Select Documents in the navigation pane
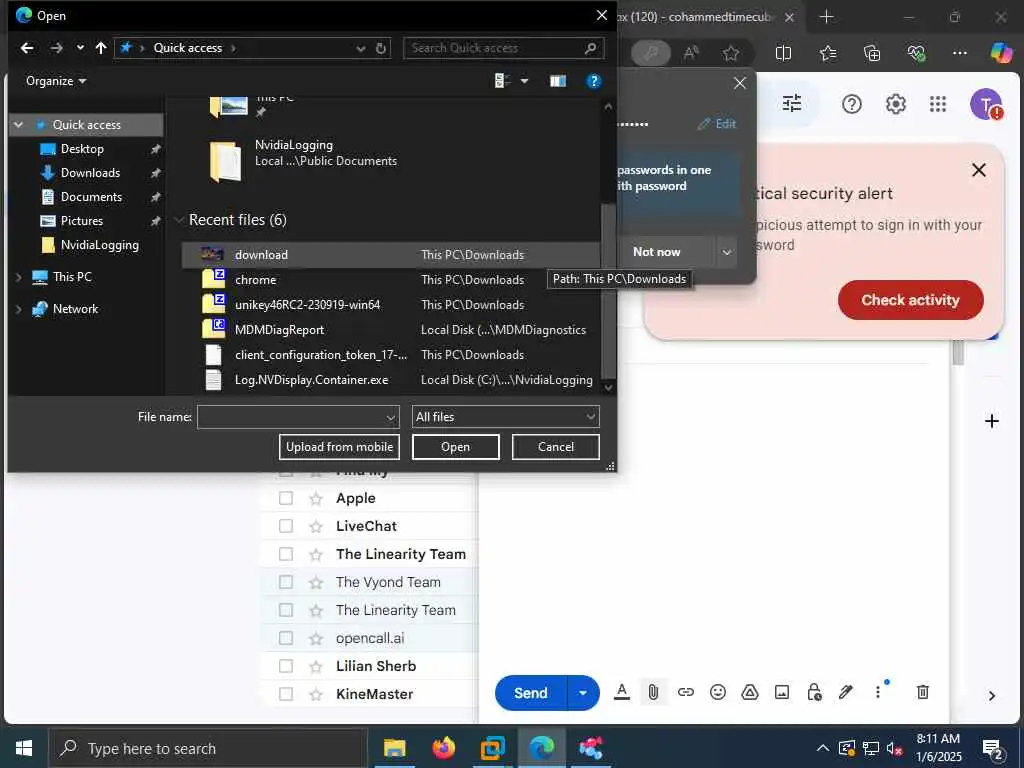This screenshot has height=768, width=1024. 91,197
